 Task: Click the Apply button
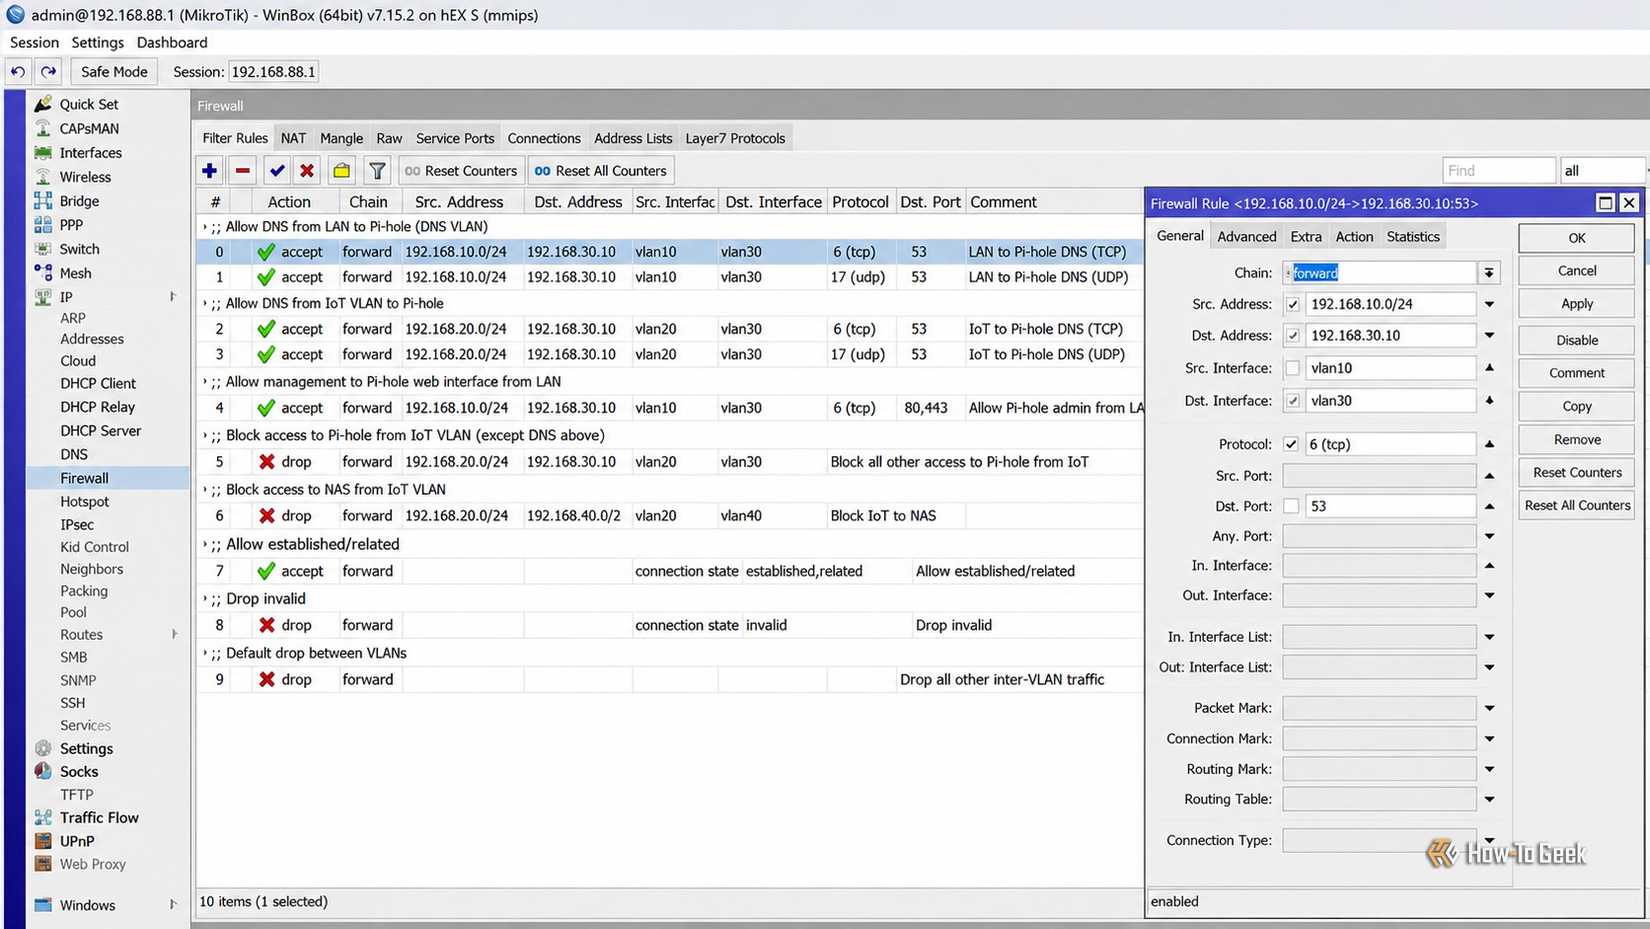pos(1577,304)
